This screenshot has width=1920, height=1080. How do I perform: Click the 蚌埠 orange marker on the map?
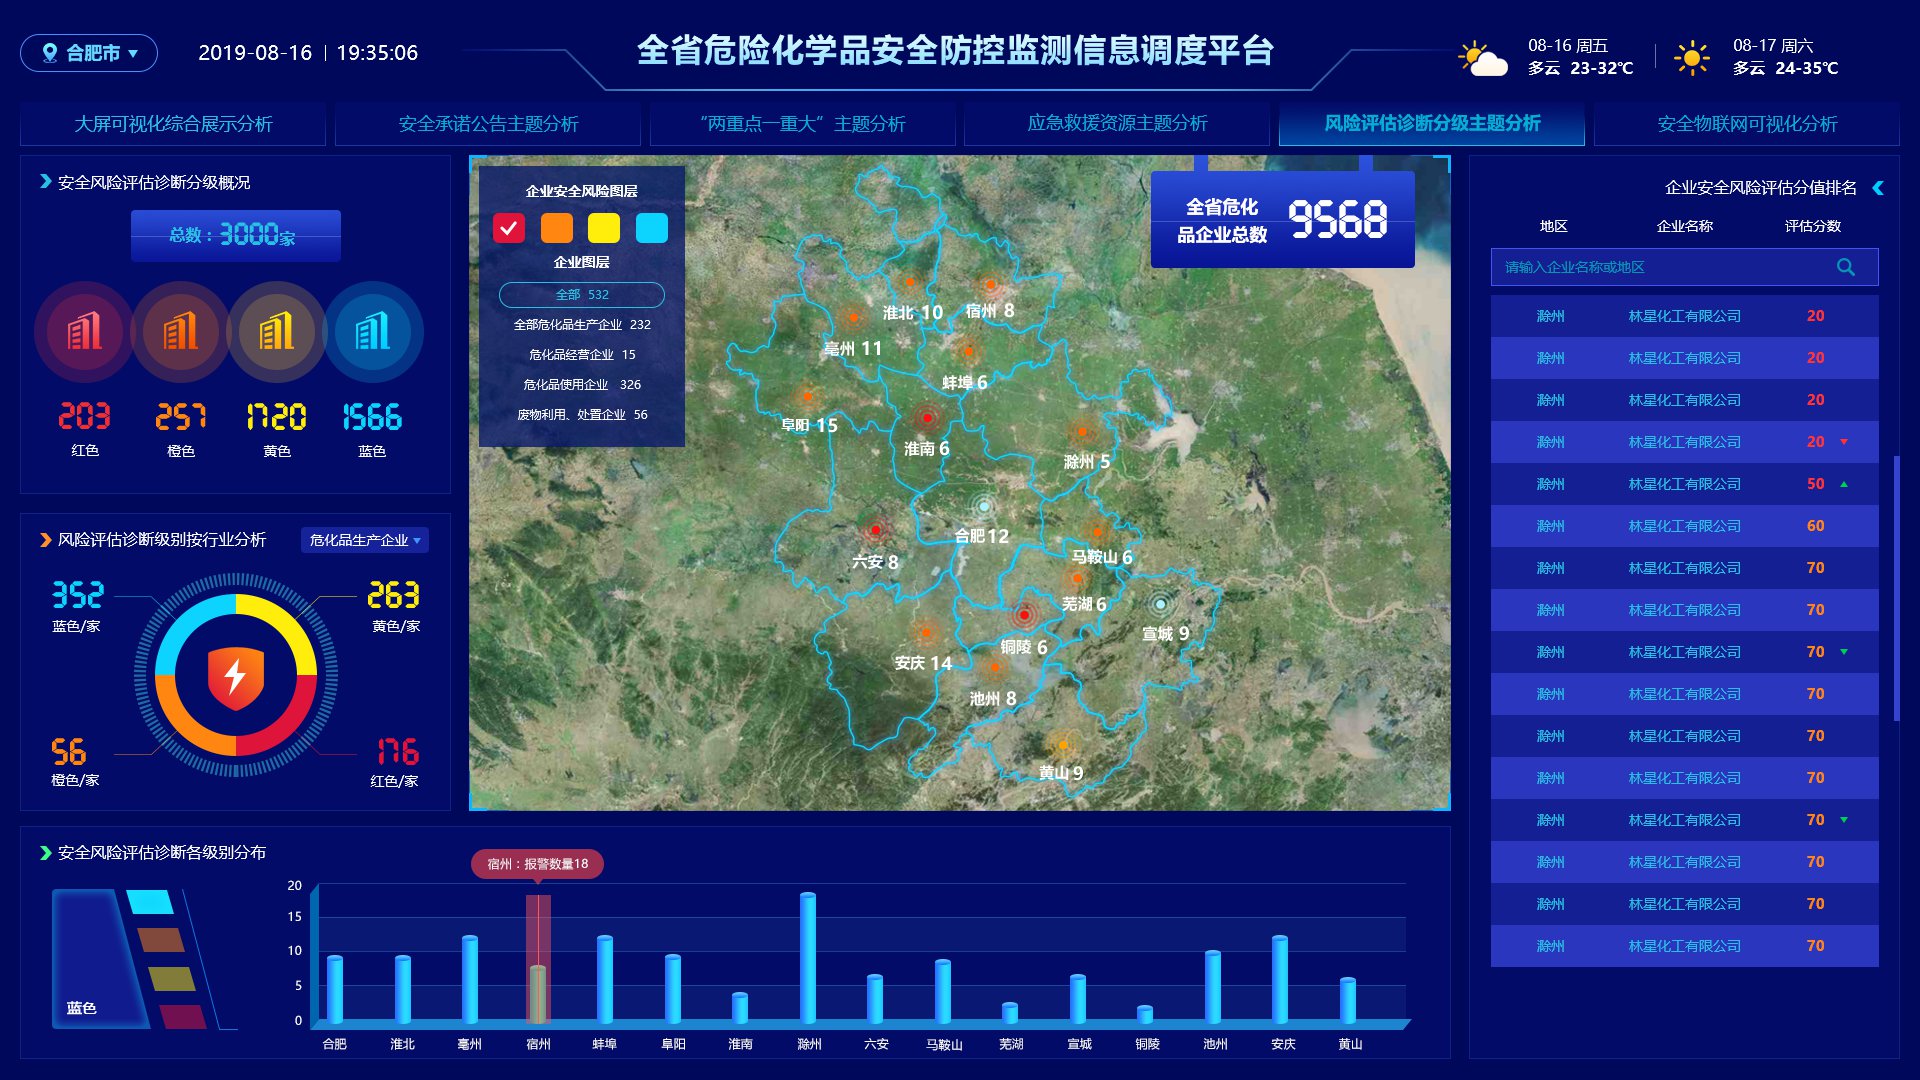(x=968, y=351)
